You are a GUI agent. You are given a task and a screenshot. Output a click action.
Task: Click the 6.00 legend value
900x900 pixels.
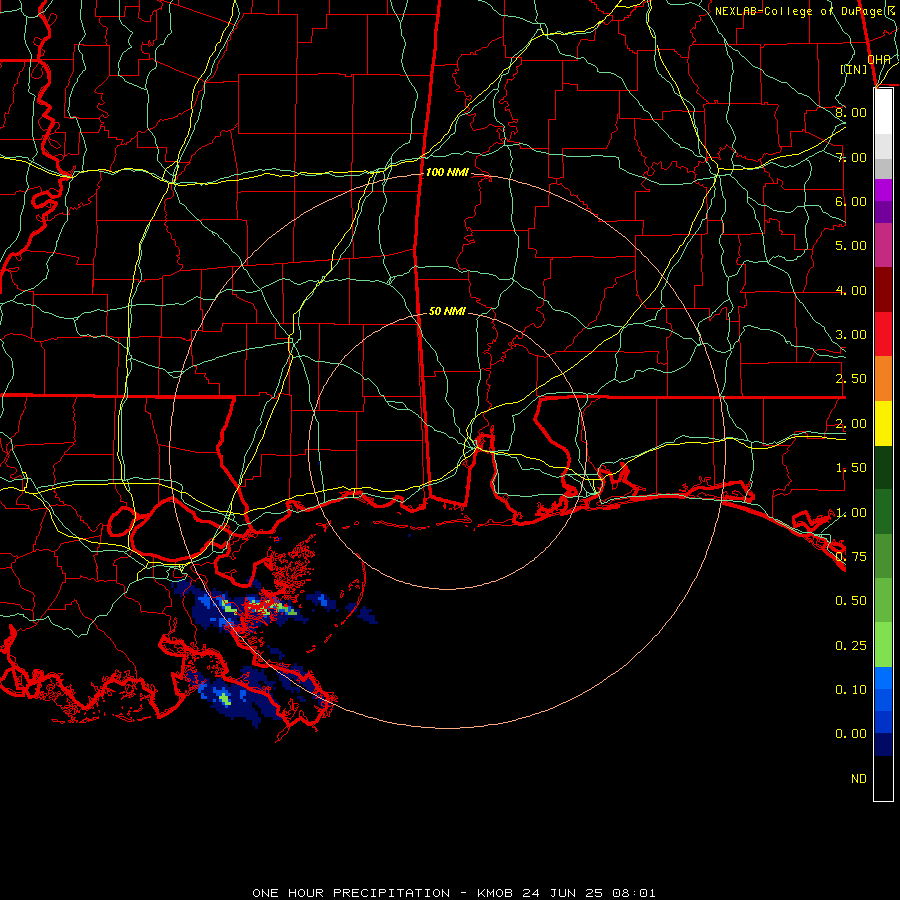(x=851, y=201)
